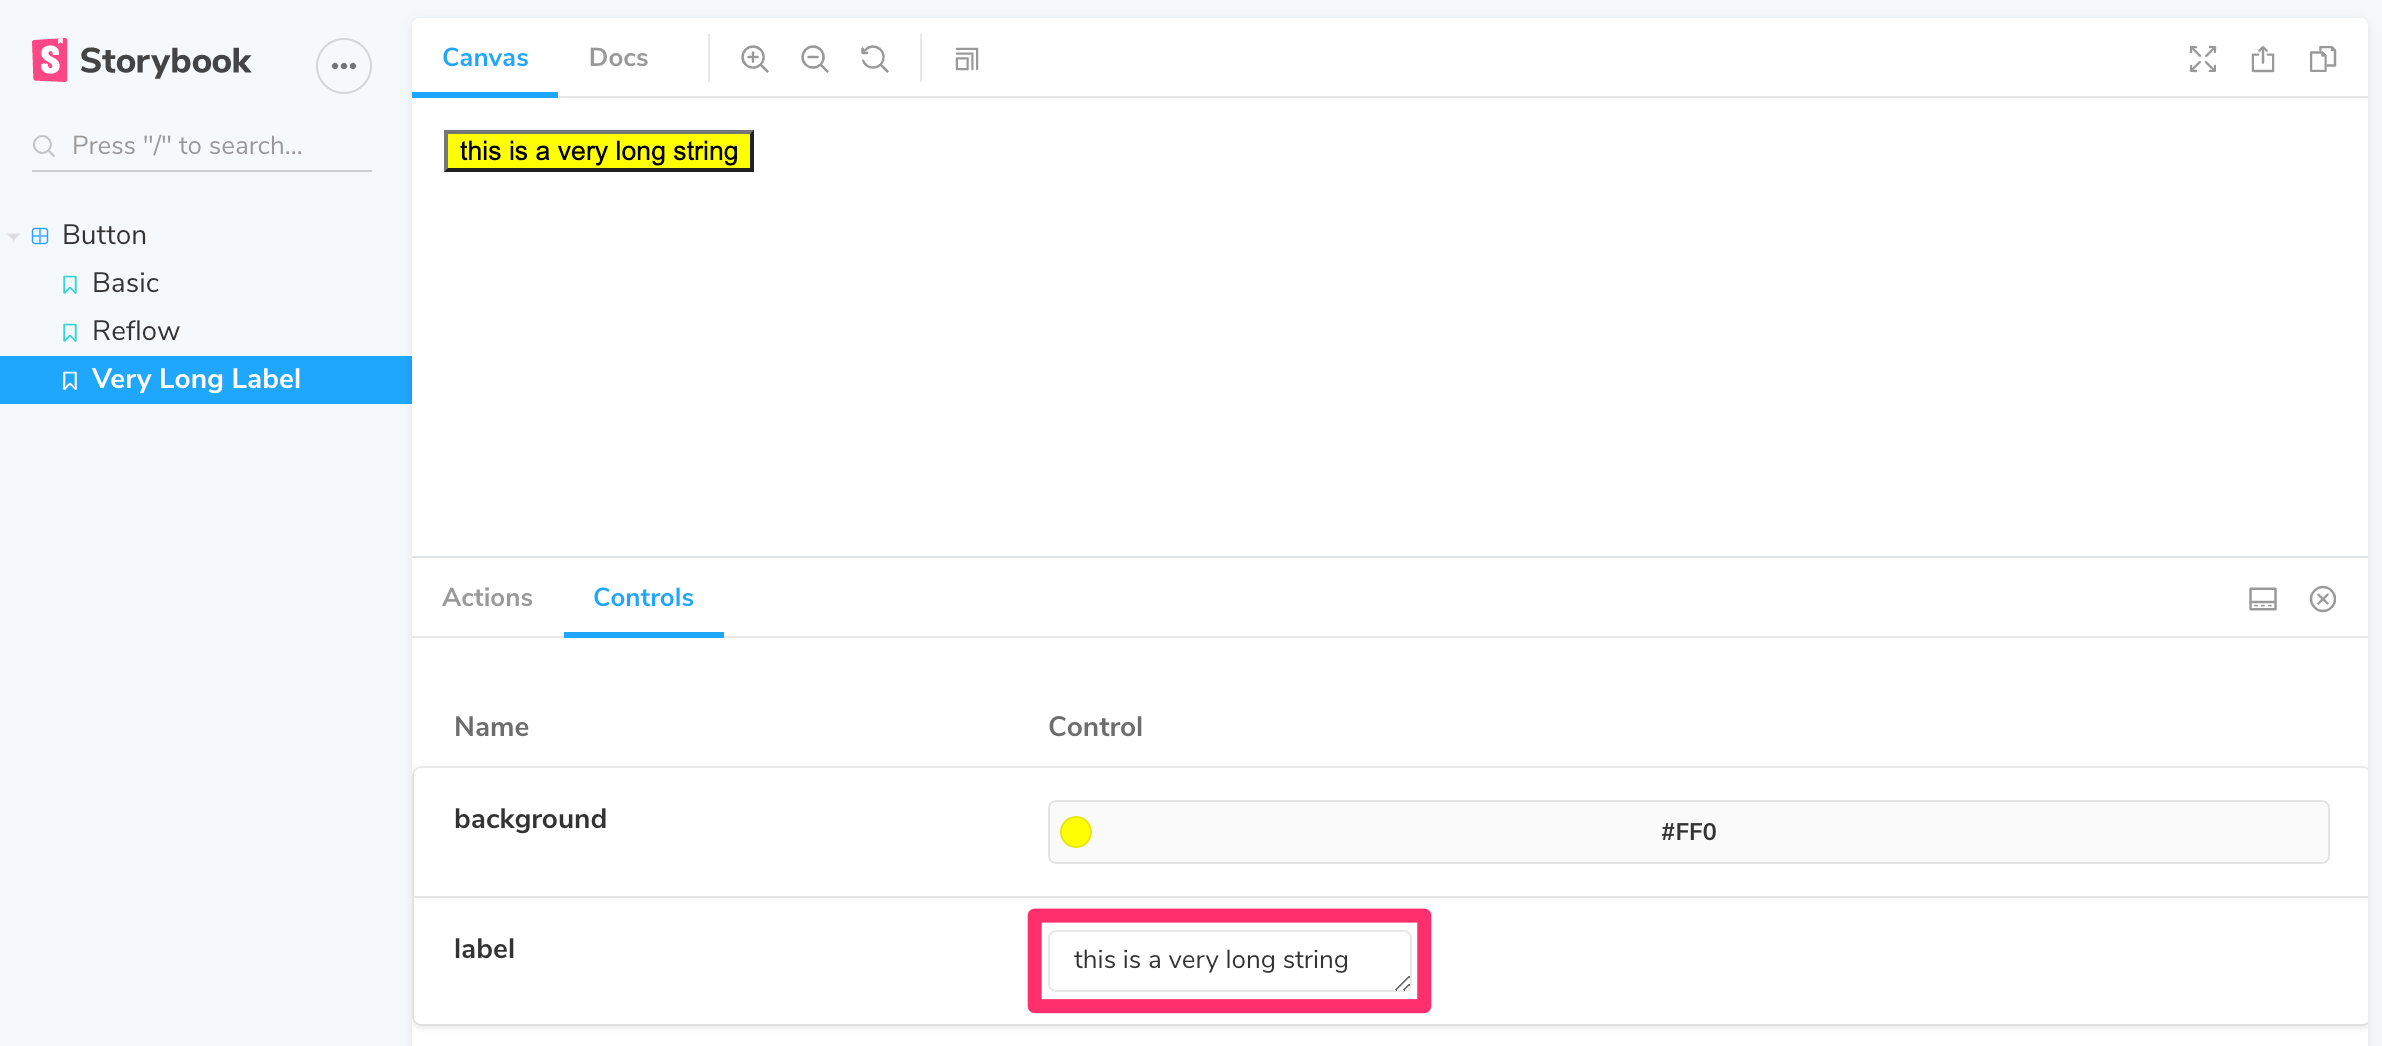Select the Very Long Label story

click(x=196, y=379)
